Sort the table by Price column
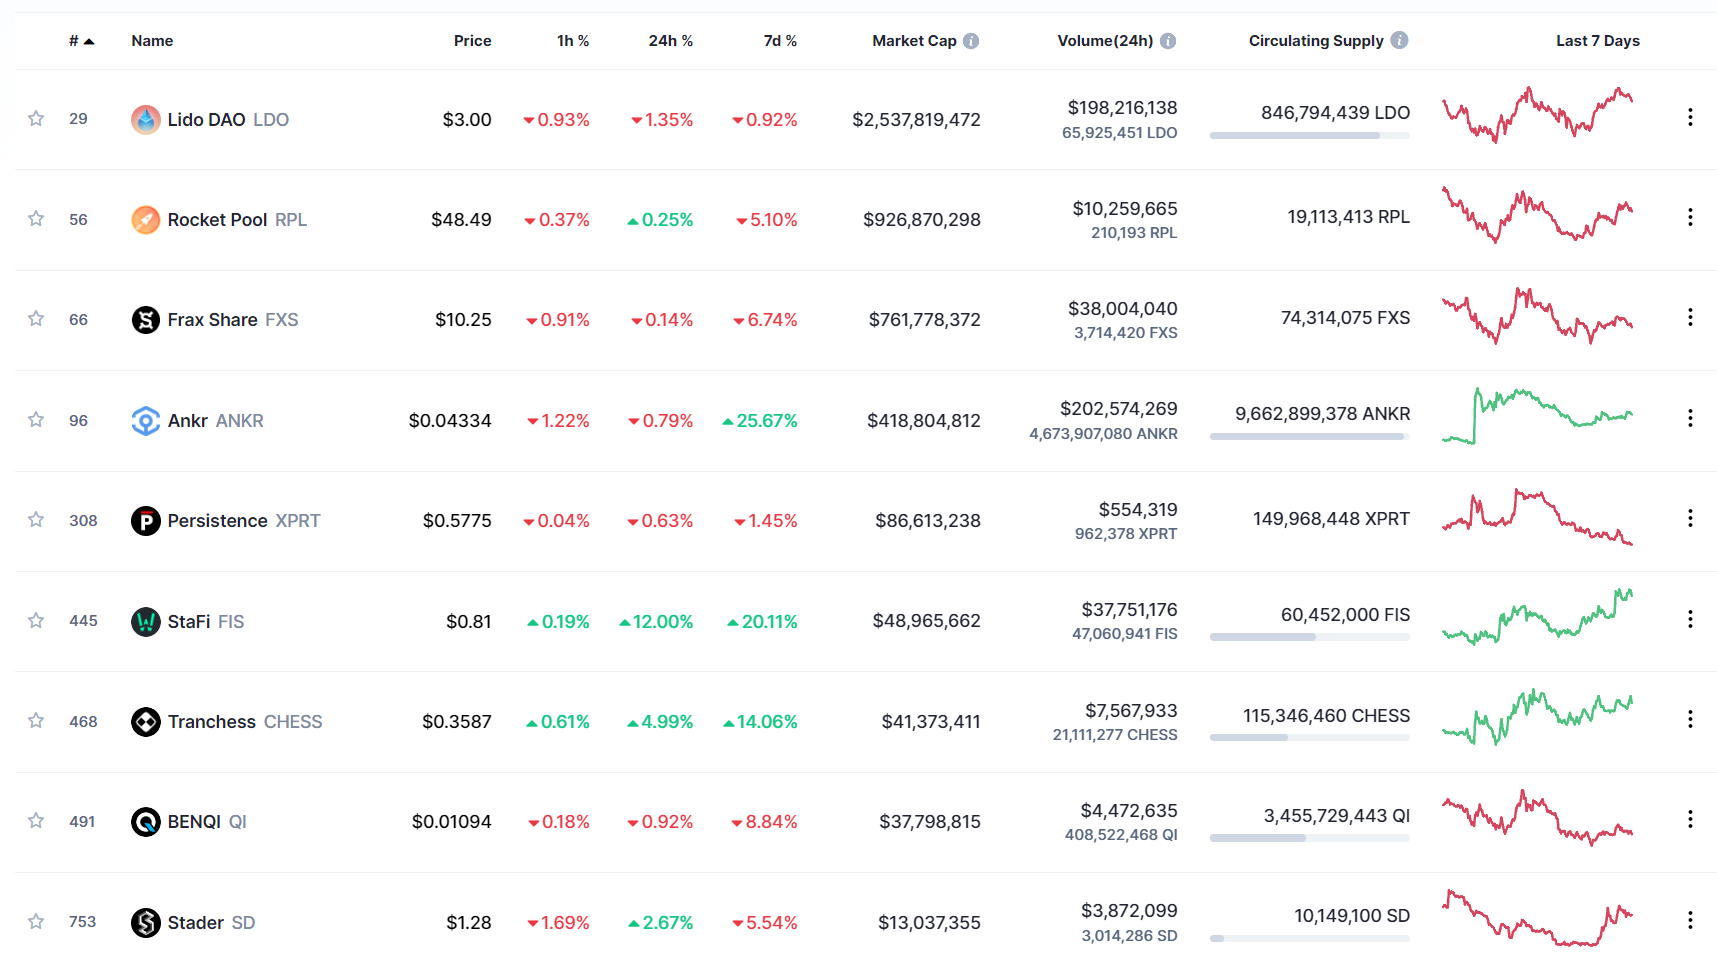Screen dimensions: 1717x963 (x=472, y=41)
